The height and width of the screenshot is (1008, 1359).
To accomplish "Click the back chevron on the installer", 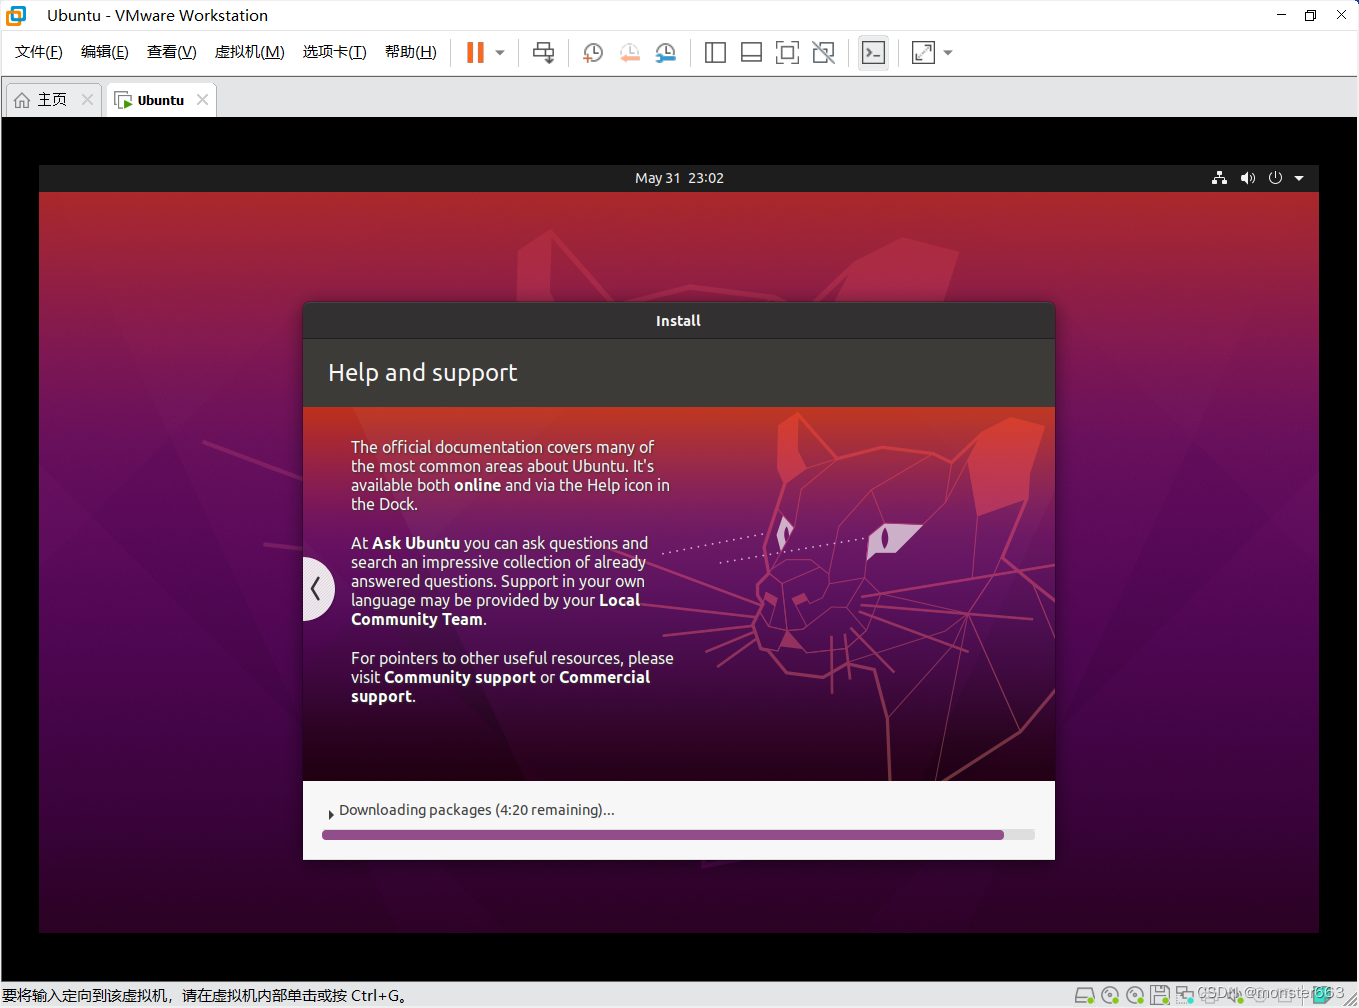I will (x=317, y=588).
